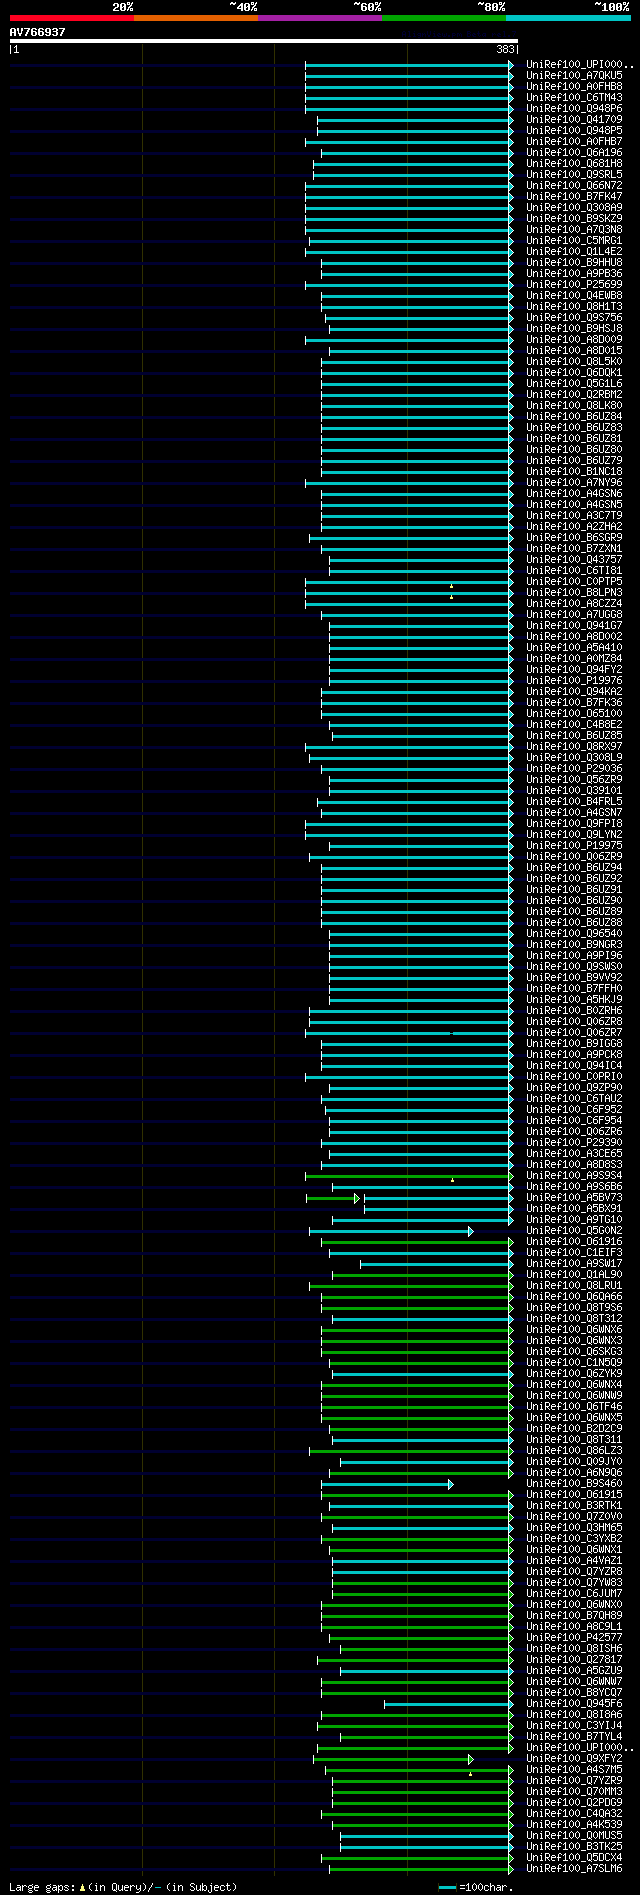The height and width of the screenshot is (1895, 640).
Task: Open hit UniRef100_A7QKU5
Action: tap(574, 76)
